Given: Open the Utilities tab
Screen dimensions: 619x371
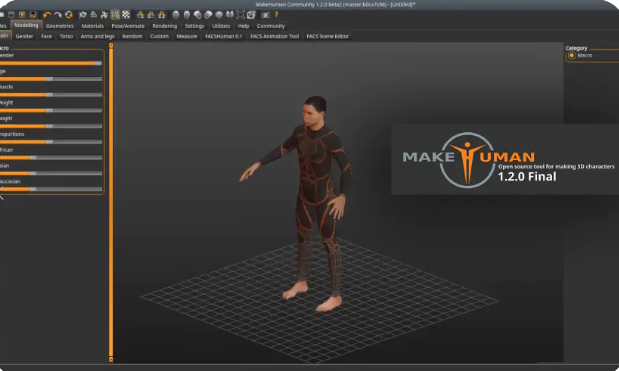Looking at the screenshot, I should click(x=221, y=26).
